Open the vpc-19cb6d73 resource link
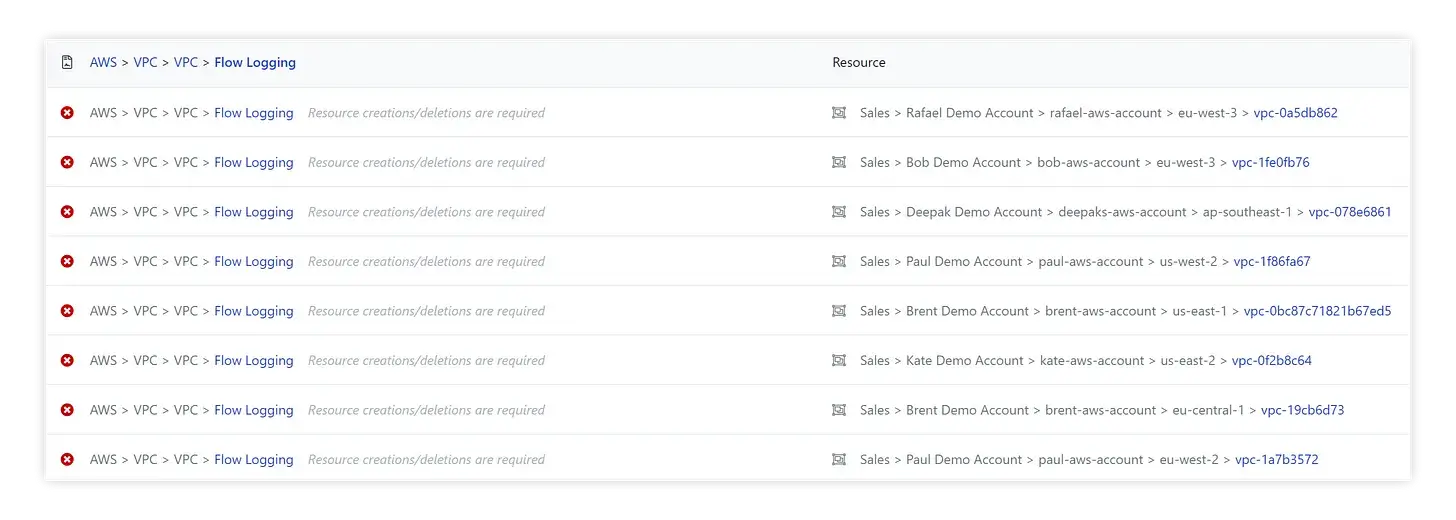1456x520 pixels. coord(1302,410)
